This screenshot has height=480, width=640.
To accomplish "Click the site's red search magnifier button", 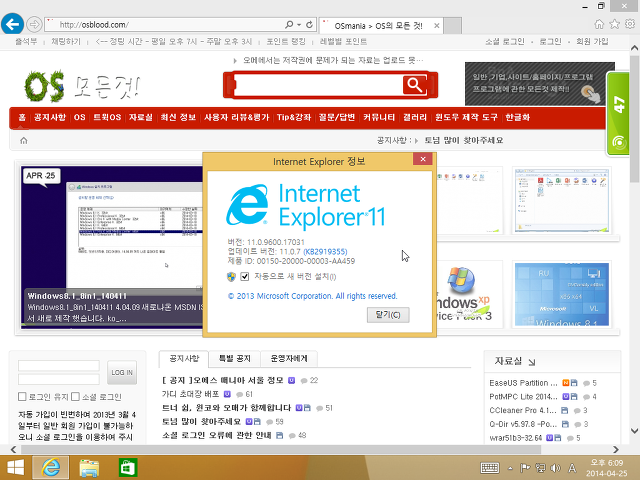I will click(x=415, y=85).
